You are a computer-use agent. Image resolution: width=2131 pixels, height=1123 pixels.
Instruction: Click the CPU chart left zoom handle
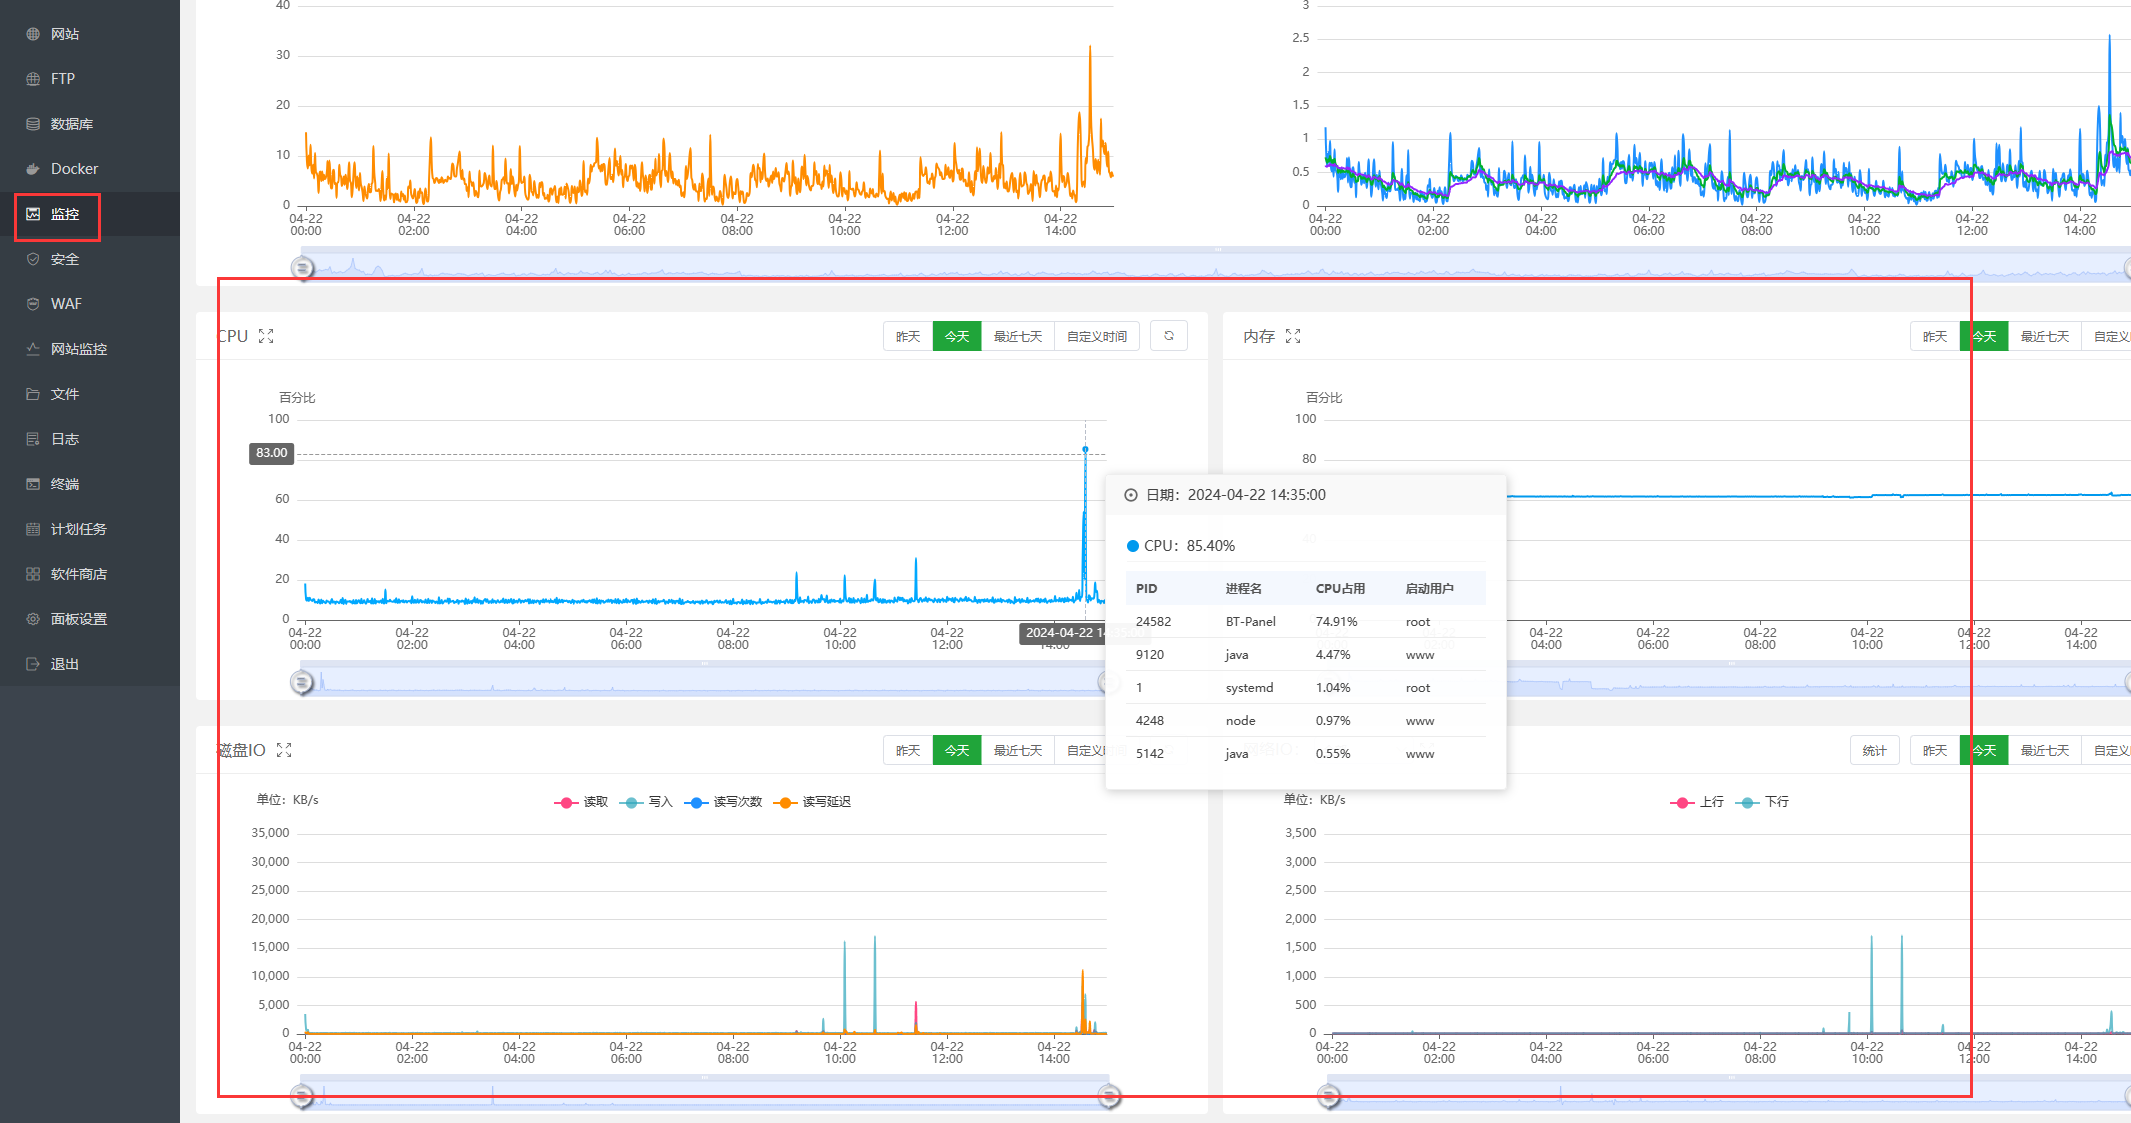[x=302, y=682]
